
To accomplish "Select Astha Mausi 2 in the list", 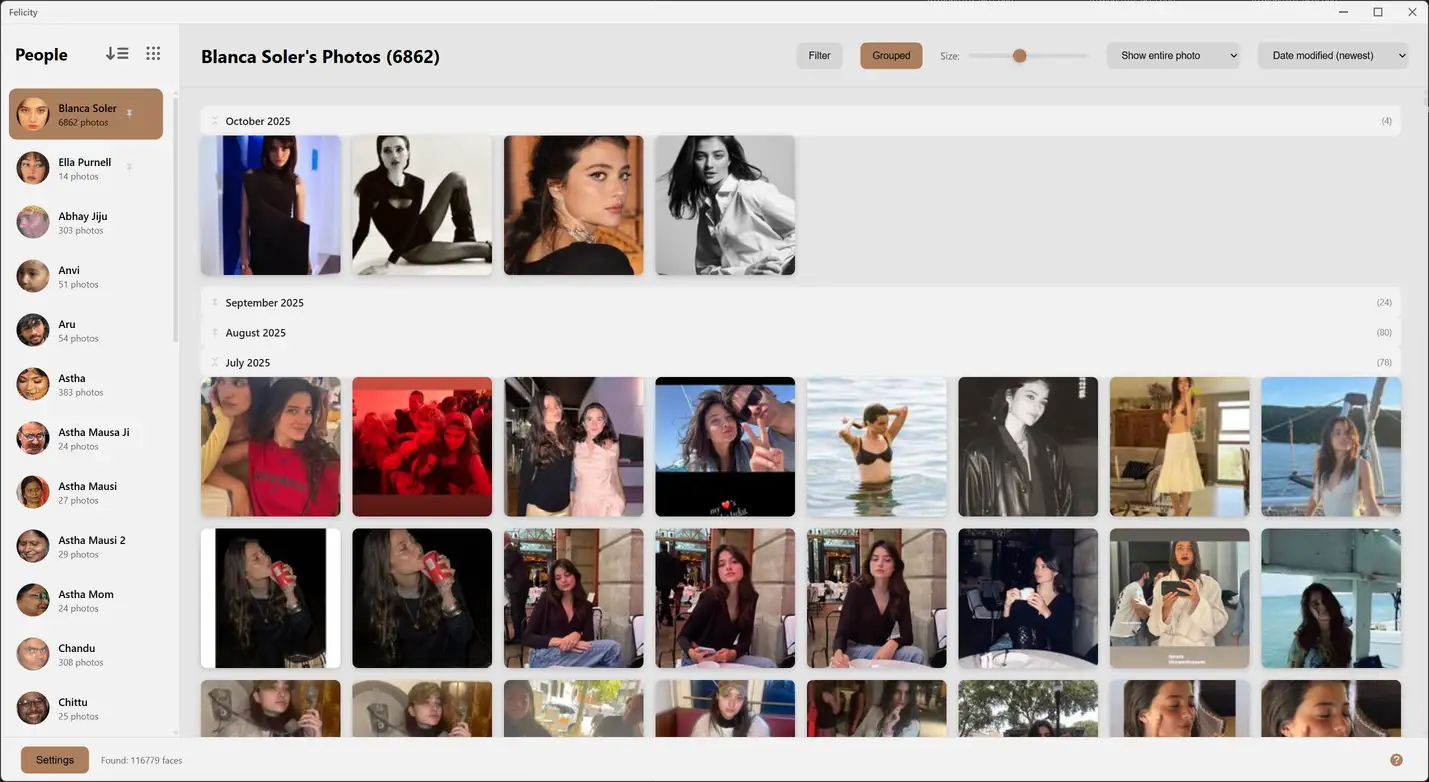I will [x=86, y=546].
